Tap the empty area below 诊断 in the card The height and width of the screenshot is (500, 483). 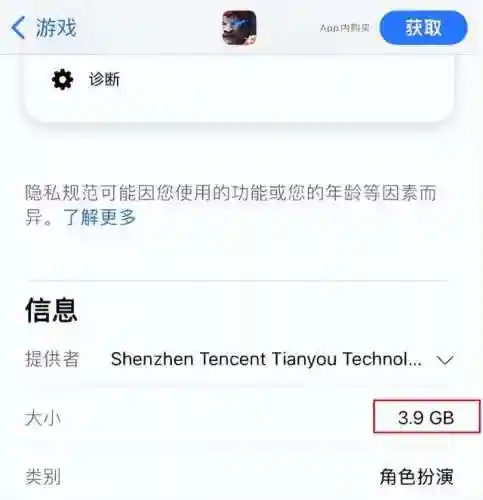point(239,107)
